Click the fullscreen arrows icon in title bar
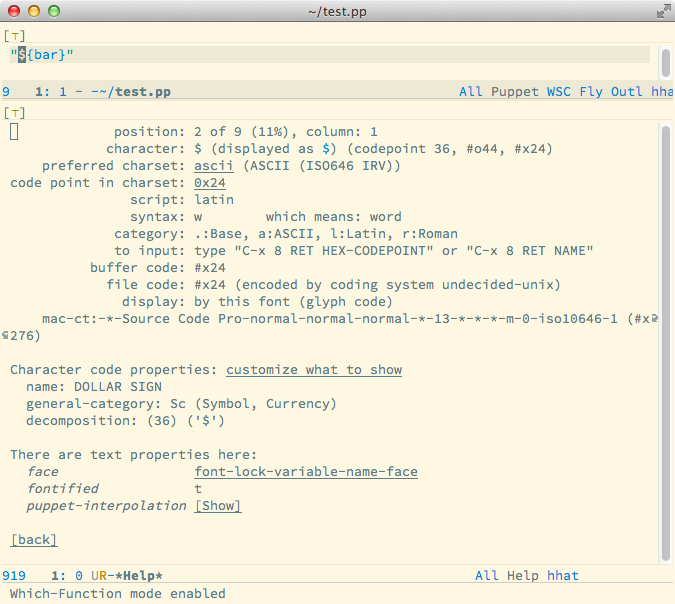 click(x=663, y=11)
